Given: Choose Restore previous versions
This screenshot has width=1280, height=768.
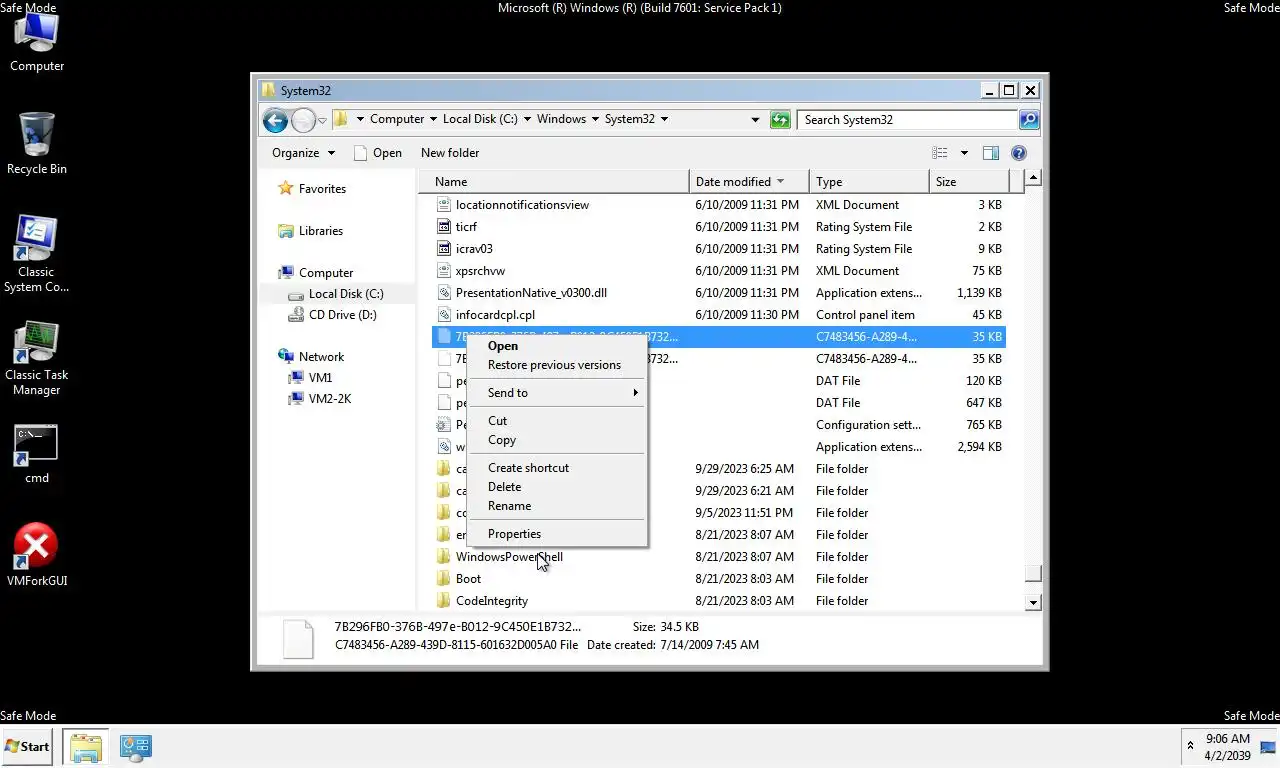Looking at the screenshot, I should pos(557,365).
